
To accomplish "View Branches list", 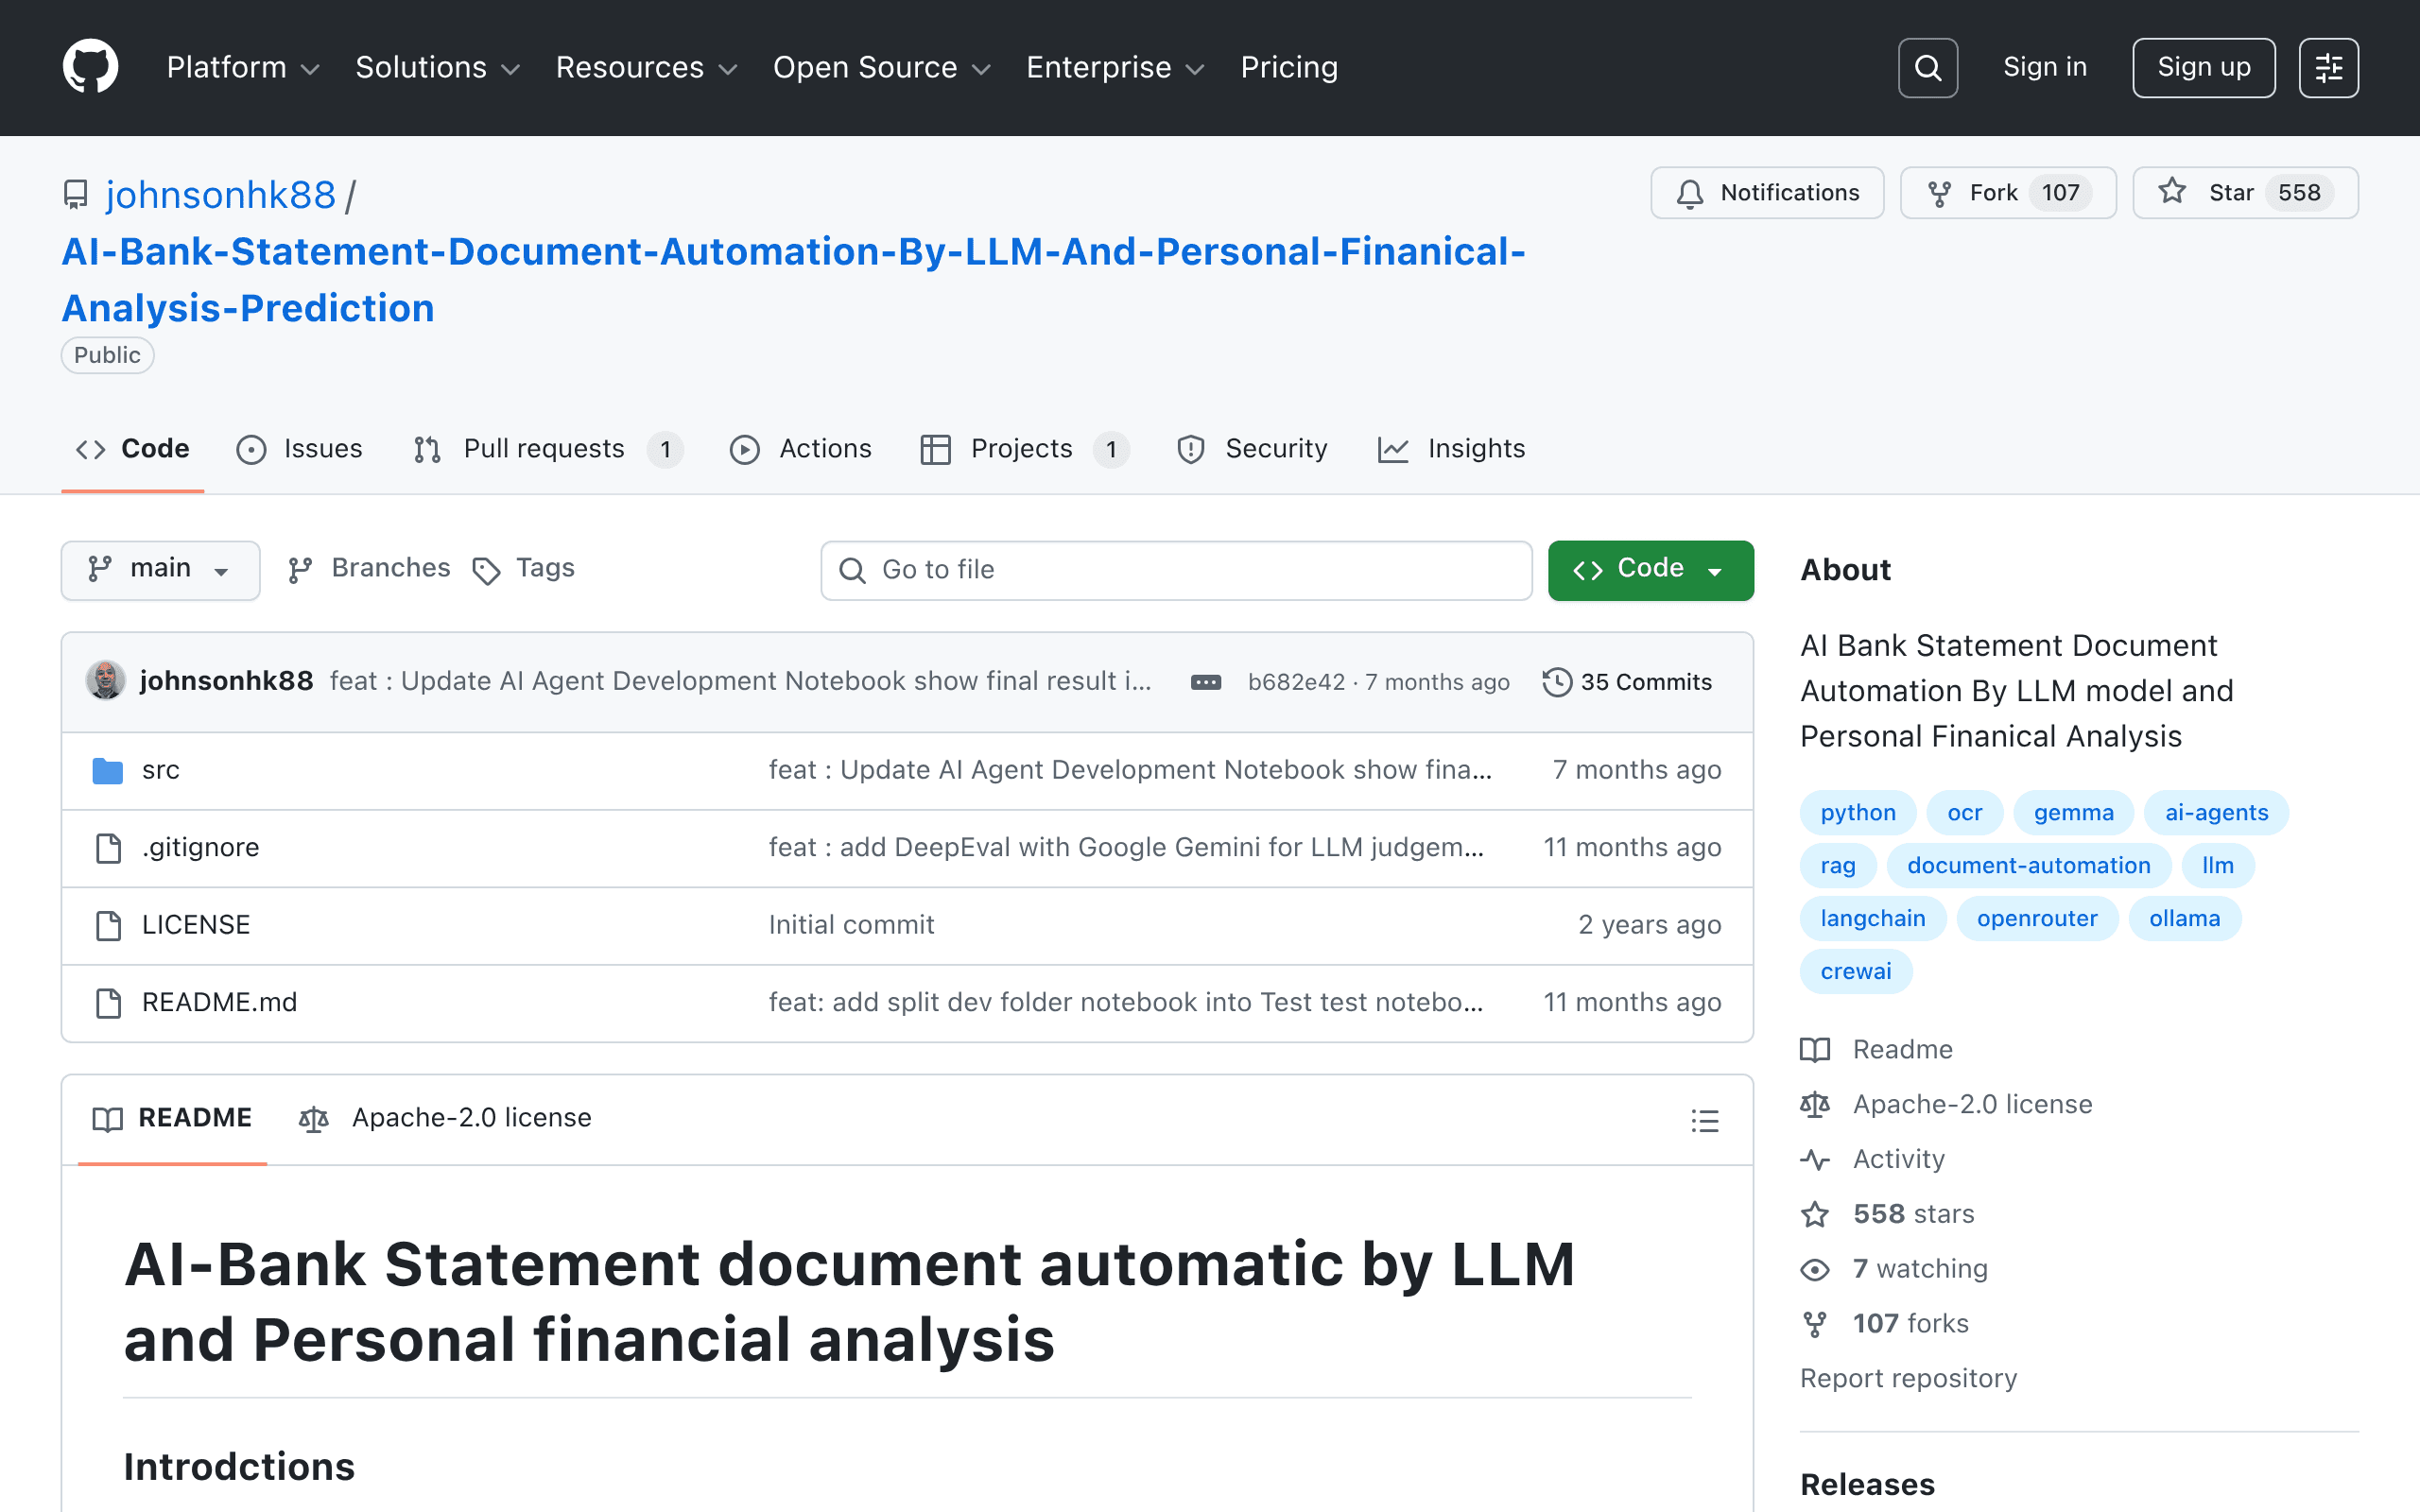I will pyautogui.click(x=369, y=569).
